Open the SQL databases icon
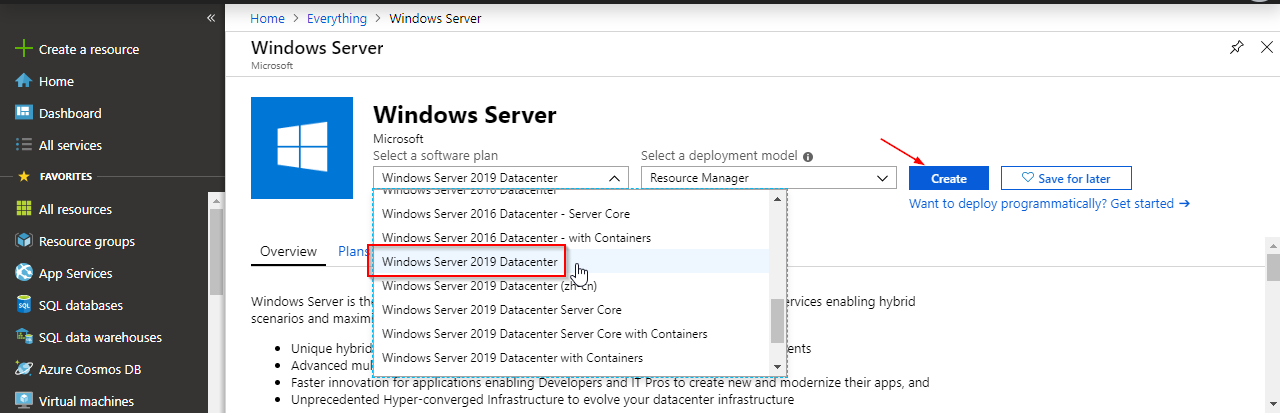 tap(24, 305)
